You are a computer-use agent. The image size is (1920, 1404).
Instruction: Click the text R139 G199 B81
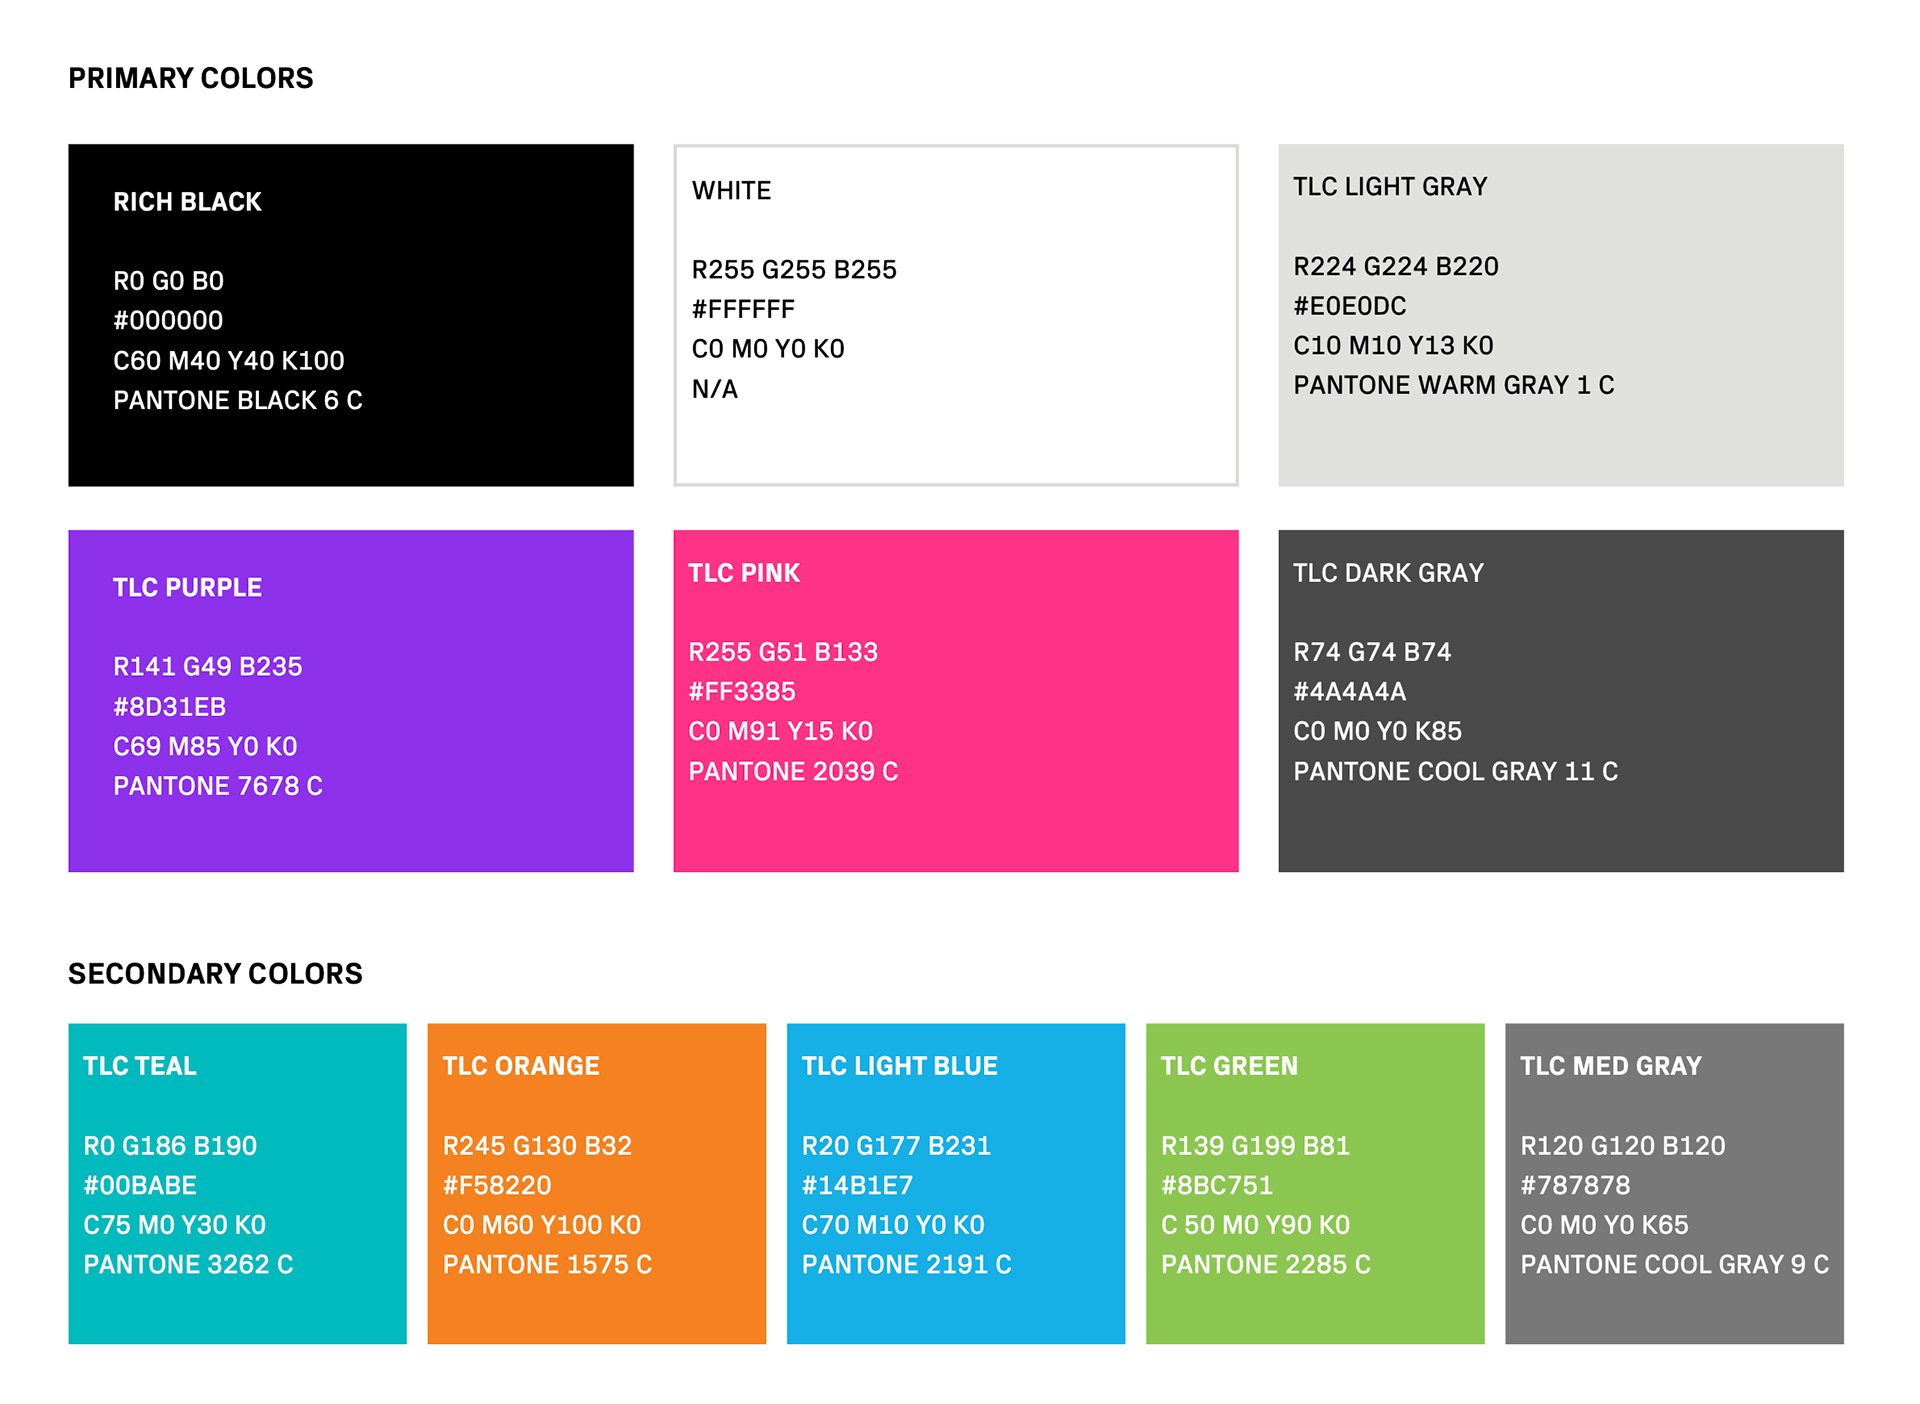point(1256,1145)
